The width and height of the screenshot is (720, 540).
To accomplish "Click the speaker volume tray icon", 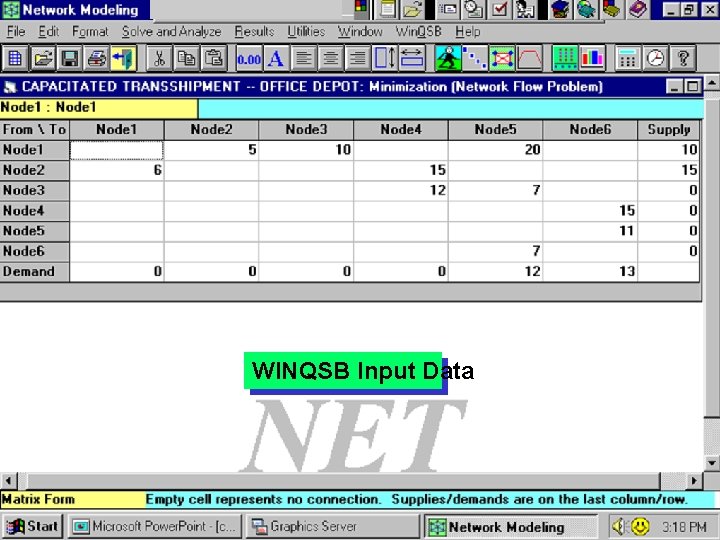I will [619, 526].
